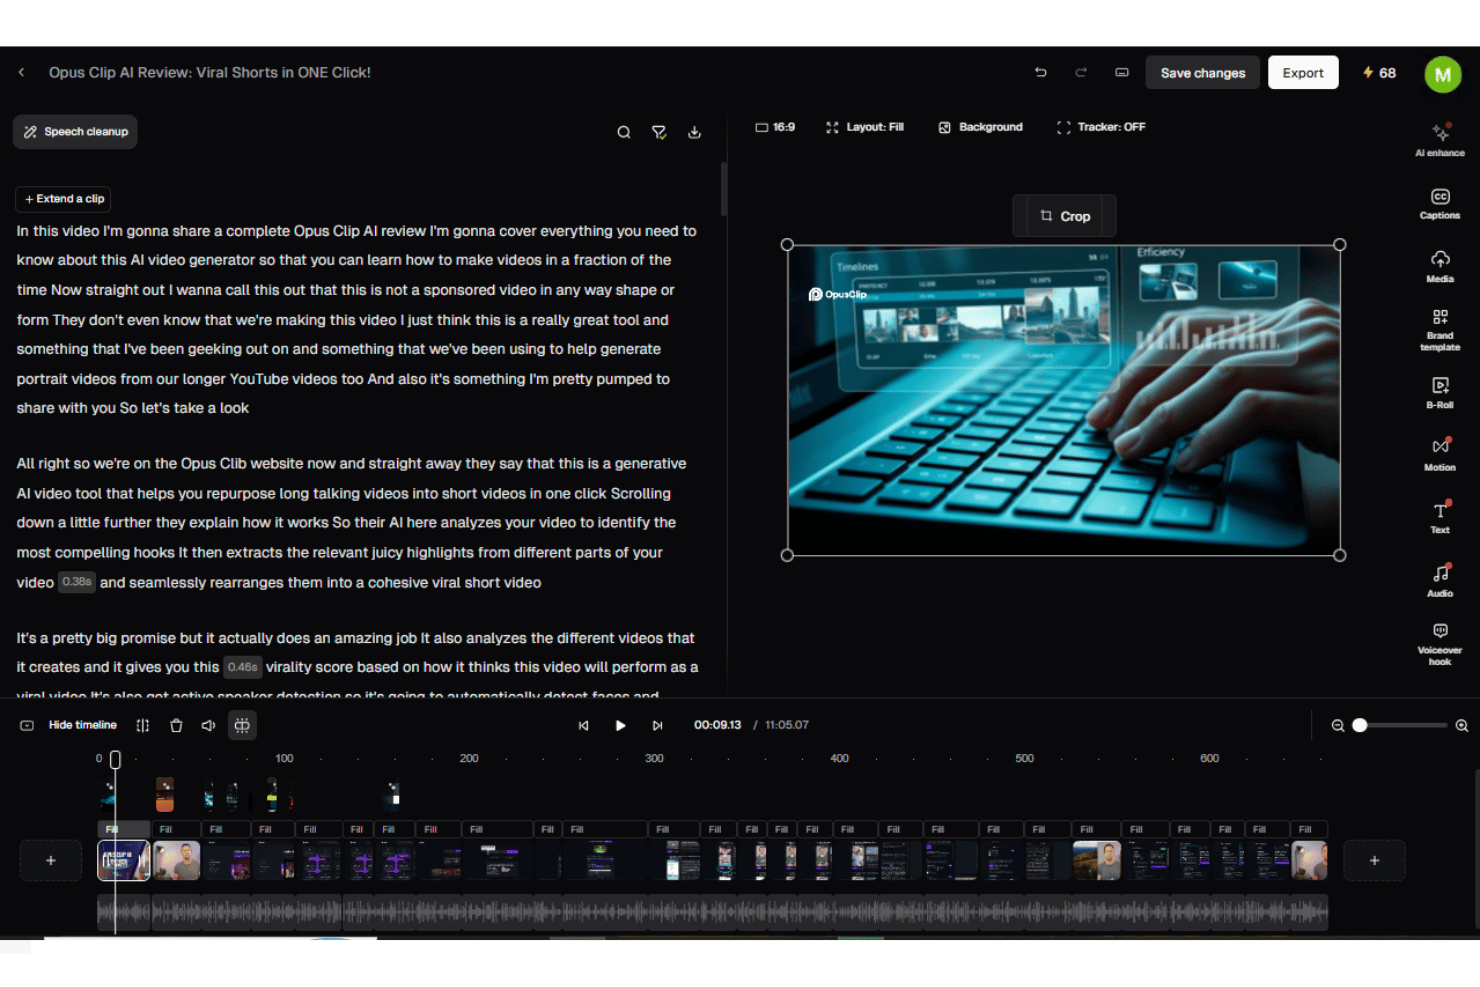The image size is (1480, 987).
Task: Click the split clip icon in timeline toolbar
Action: click(143, 726)
